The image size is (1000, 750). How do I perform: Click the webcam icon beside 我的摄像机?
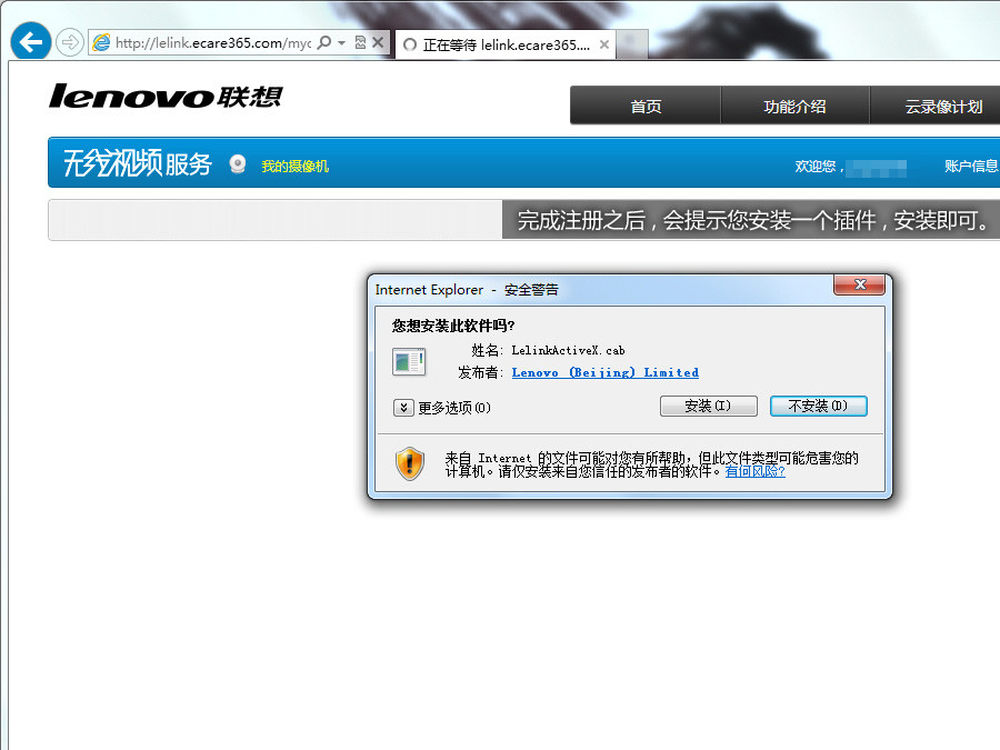(x=238, y=165)
